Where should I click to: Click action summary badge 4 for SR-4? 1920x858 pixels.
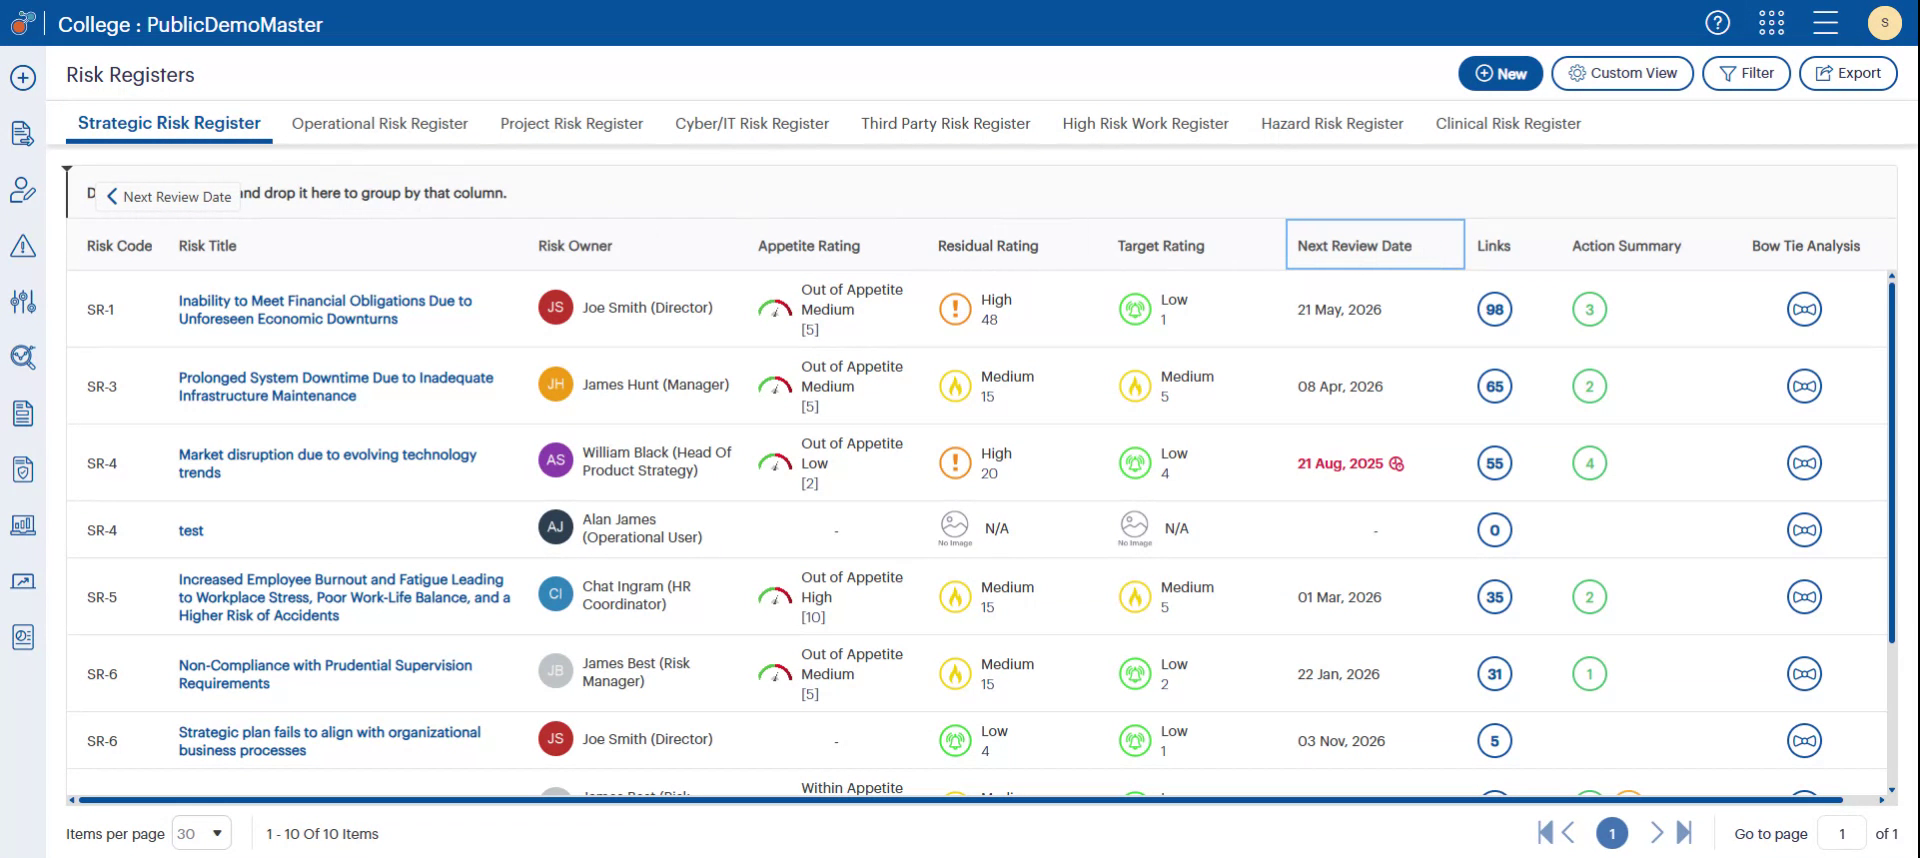(1589, 463)
